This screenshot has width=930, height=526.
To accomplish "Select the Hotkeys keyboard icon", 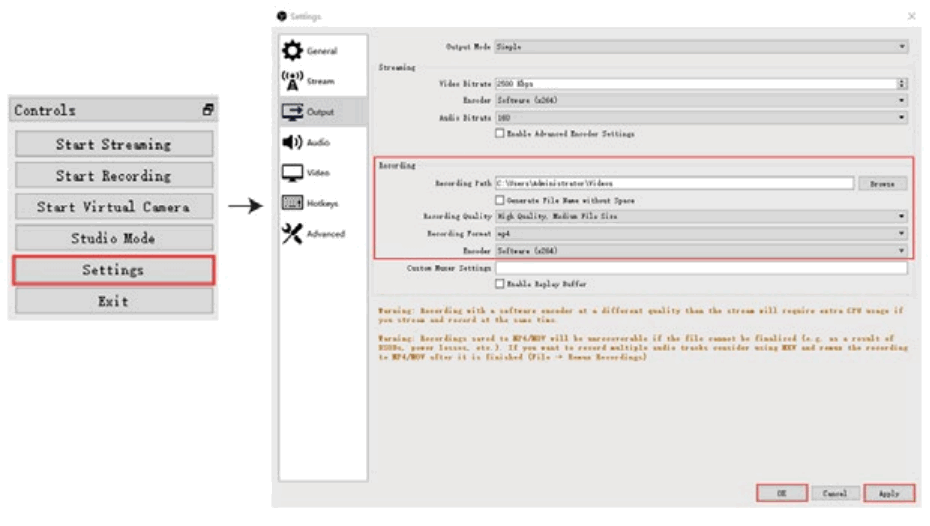I will (292, 203).
